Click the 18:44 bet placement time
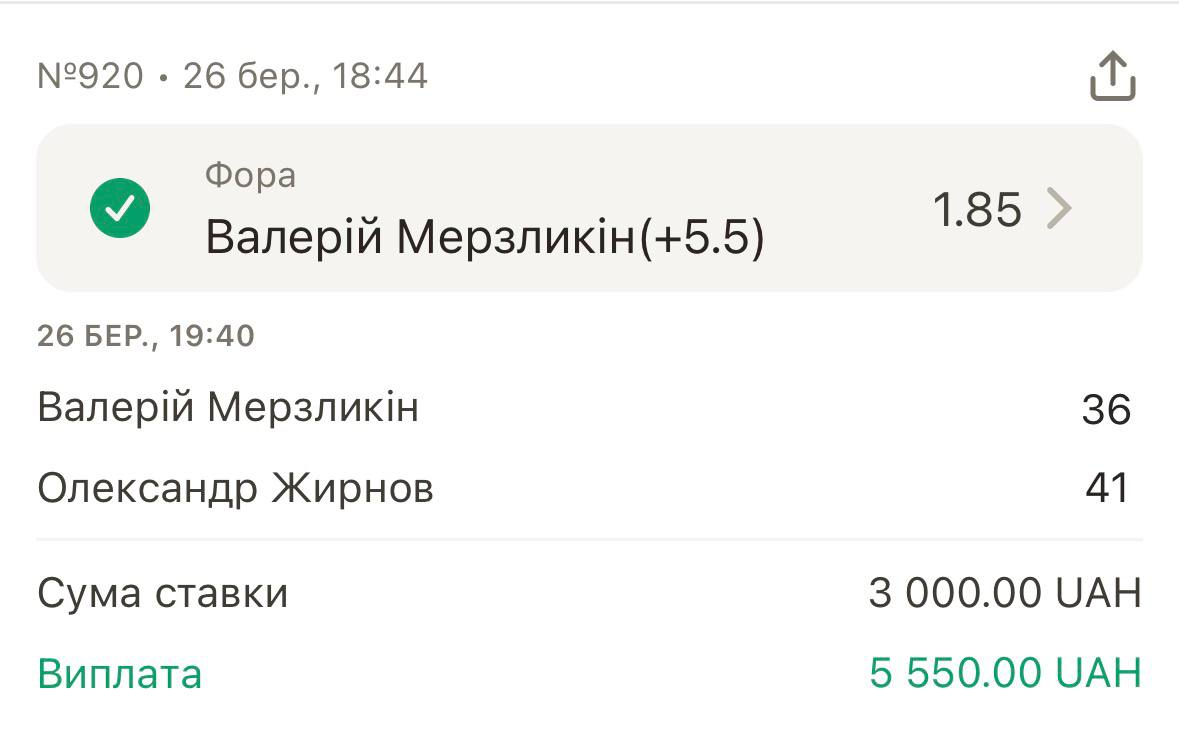This screenshot has width=1179, height=749. 380,76
